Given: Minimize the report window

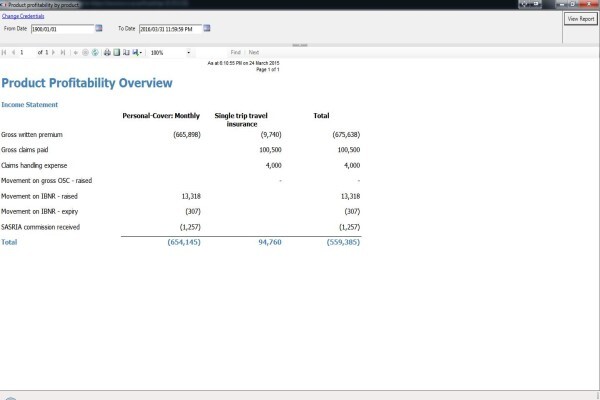Looking at the screenshot, I should (562, 4).
